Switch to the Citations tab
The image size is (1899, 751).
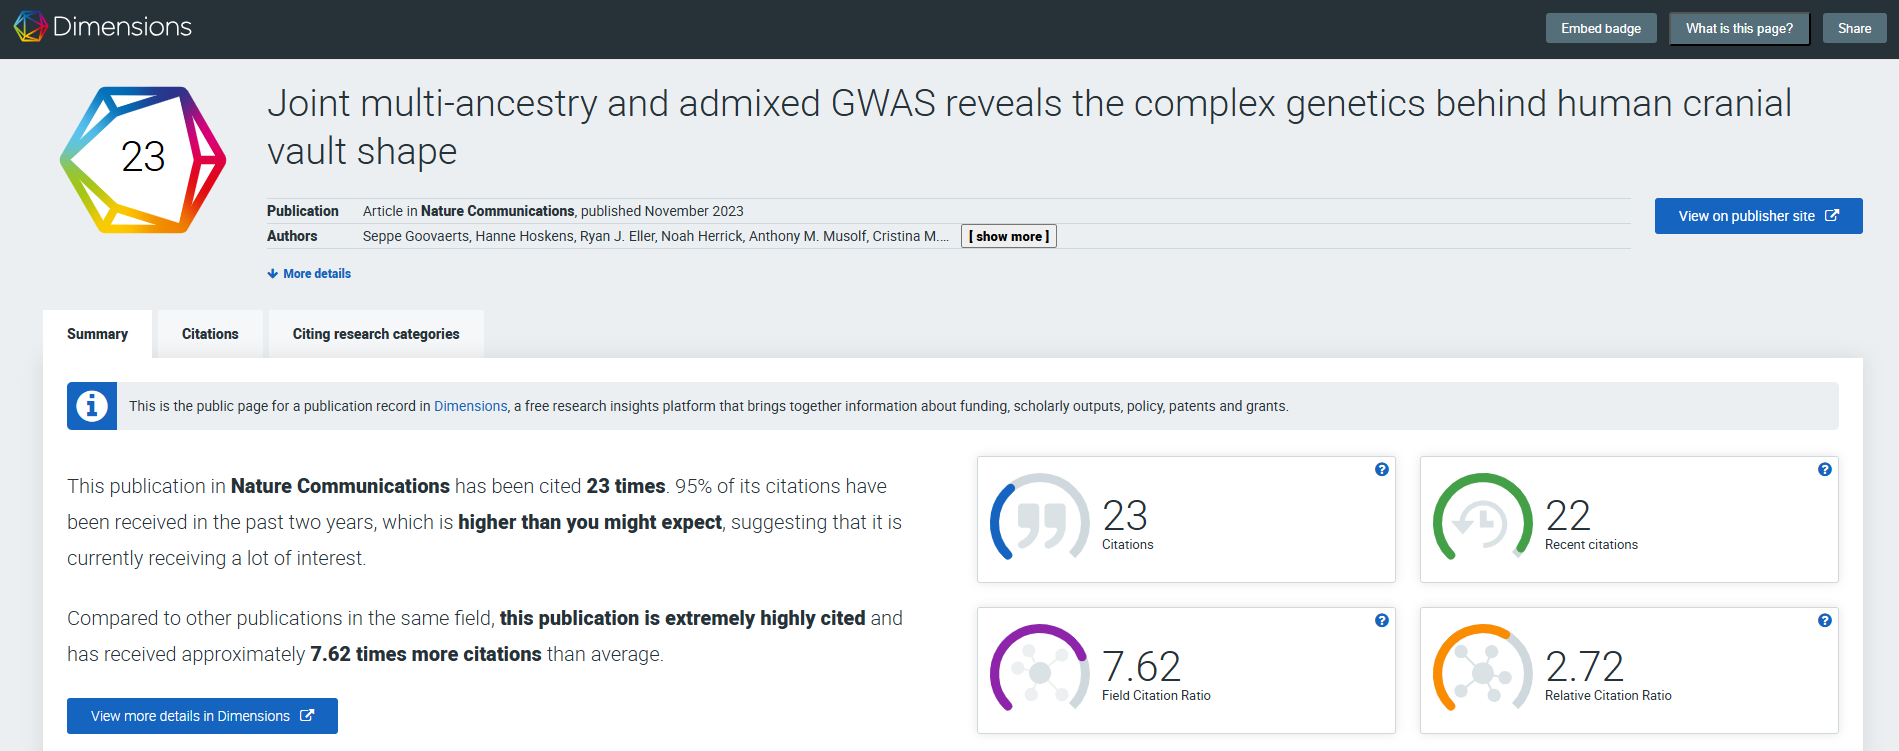(x=209, y=334)
